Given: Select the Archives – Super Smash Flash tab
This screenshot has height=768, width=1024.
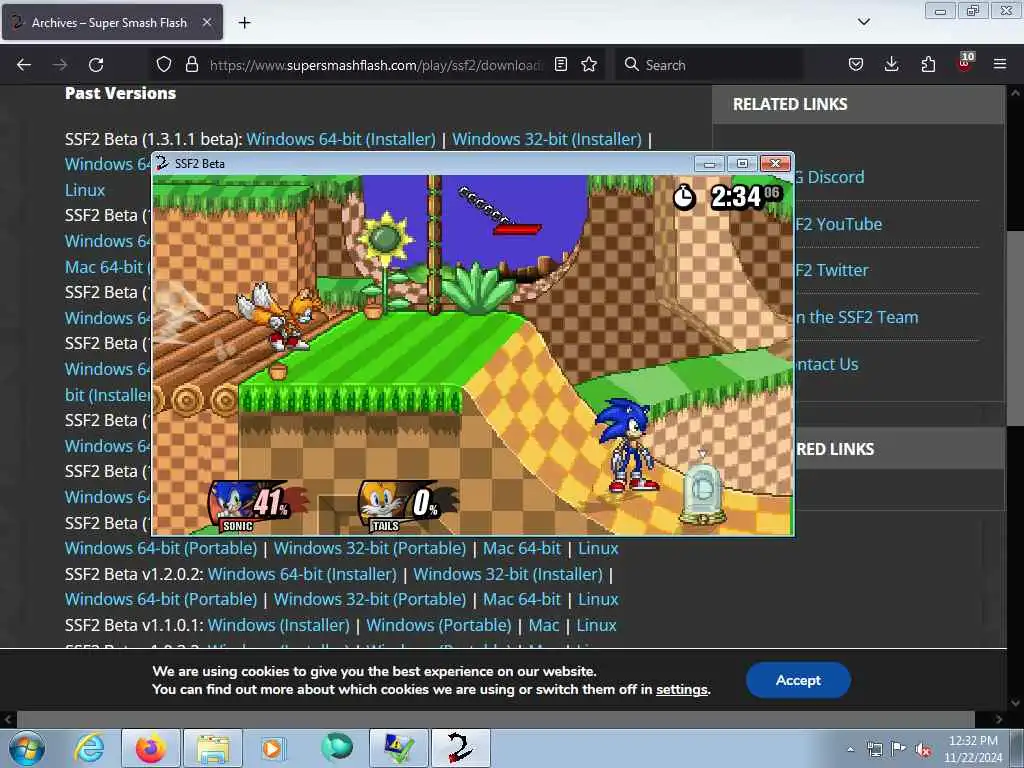Looking at the screenshot, I should coord(112,22).
